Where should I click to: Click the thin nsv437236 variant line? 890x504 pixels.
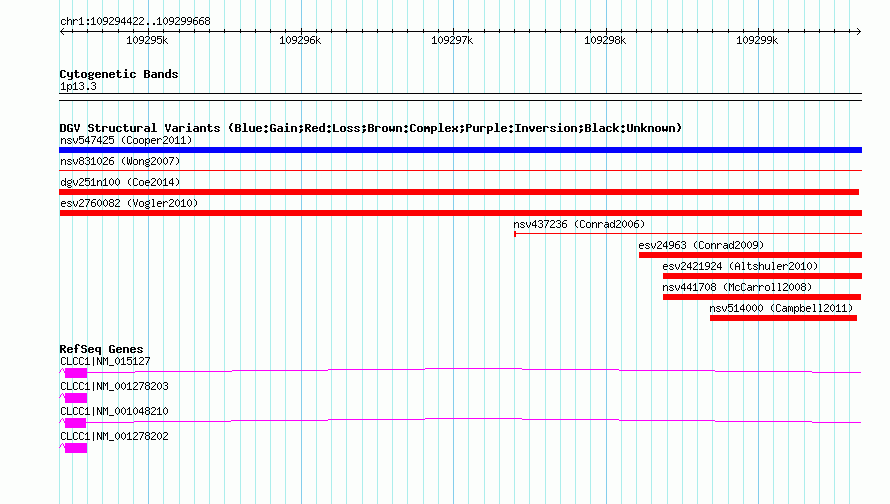[688, 233]
